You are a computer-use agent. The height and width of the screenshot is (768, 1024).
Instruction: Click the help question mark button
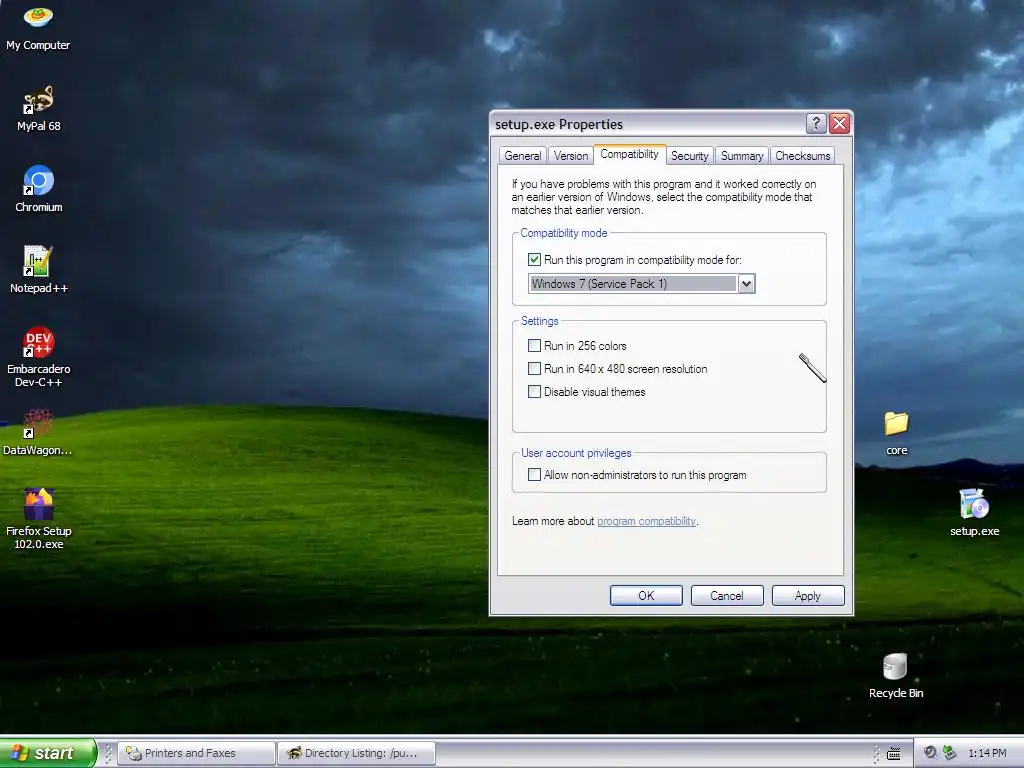[816, 123]
